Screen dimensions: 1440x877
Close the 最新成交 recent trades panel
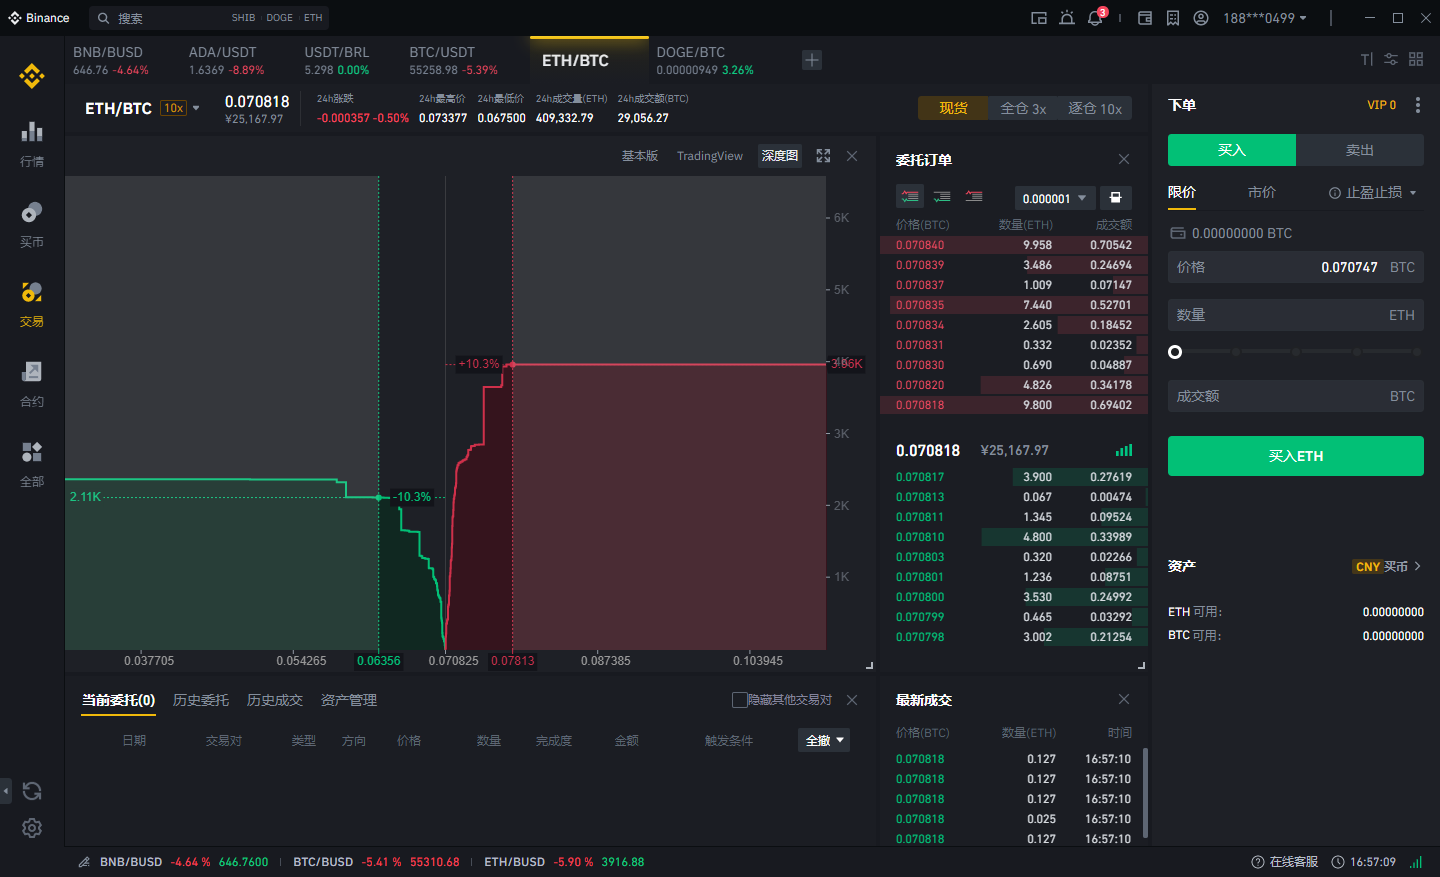point(1124,699)
